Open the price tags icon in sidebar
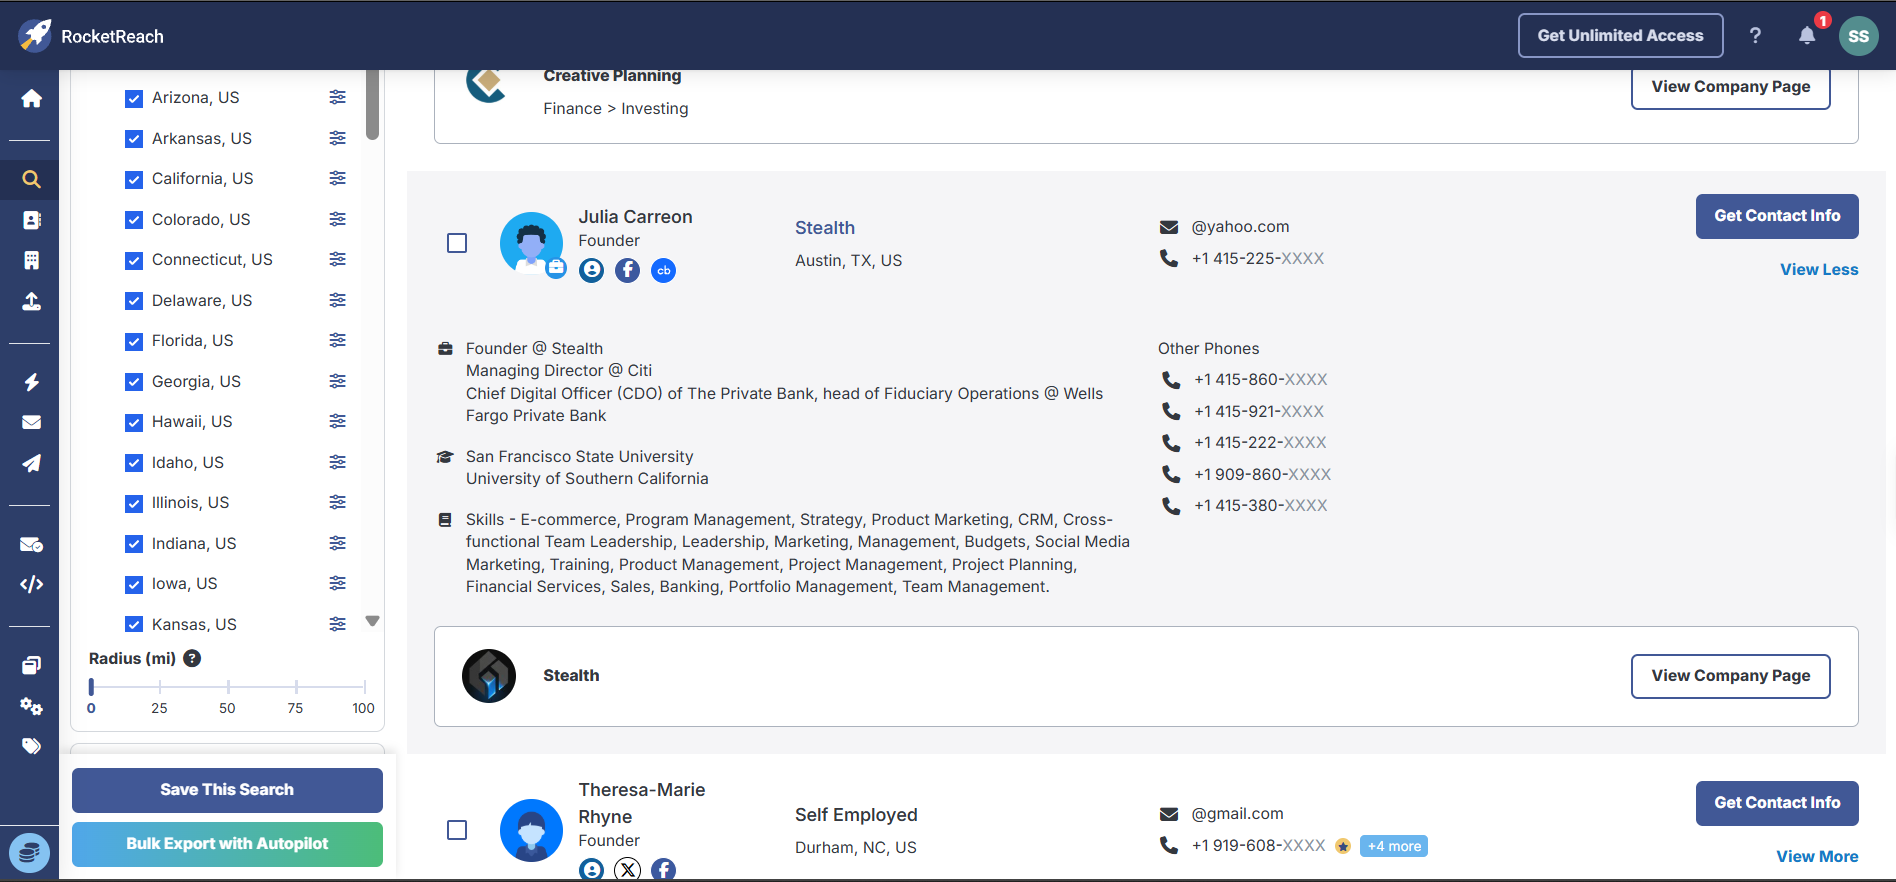Image resolution: width=1896 pixels, height=882 pixels. coord(32,746)
